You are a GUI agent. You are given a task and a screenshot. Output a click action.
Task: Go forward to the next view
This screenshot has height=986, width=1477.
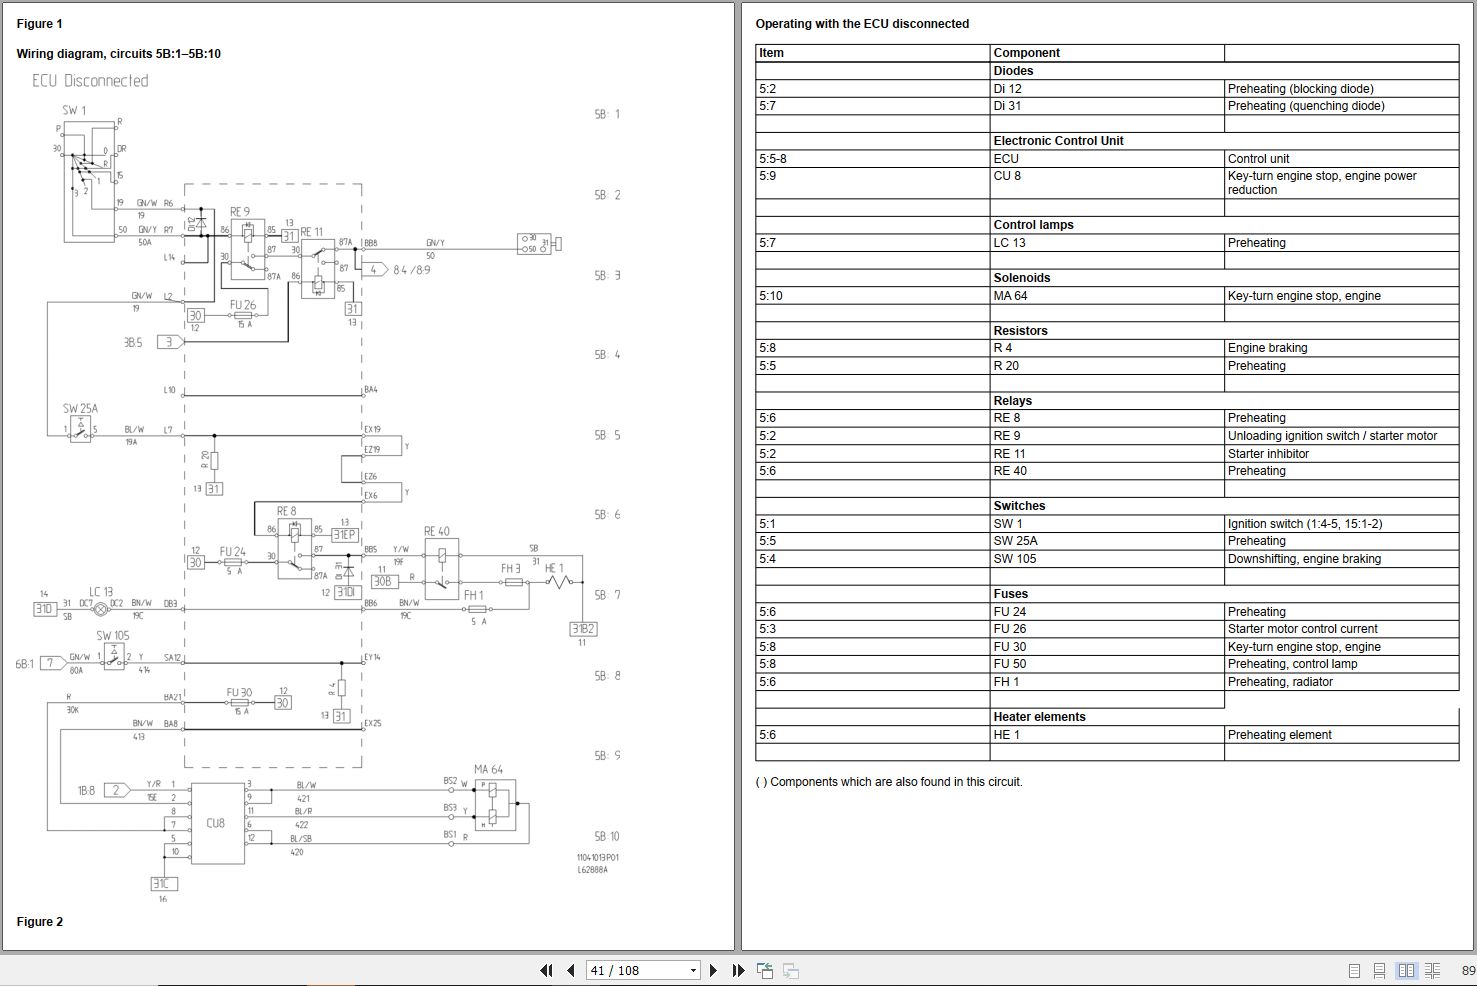tap(790, 970)
